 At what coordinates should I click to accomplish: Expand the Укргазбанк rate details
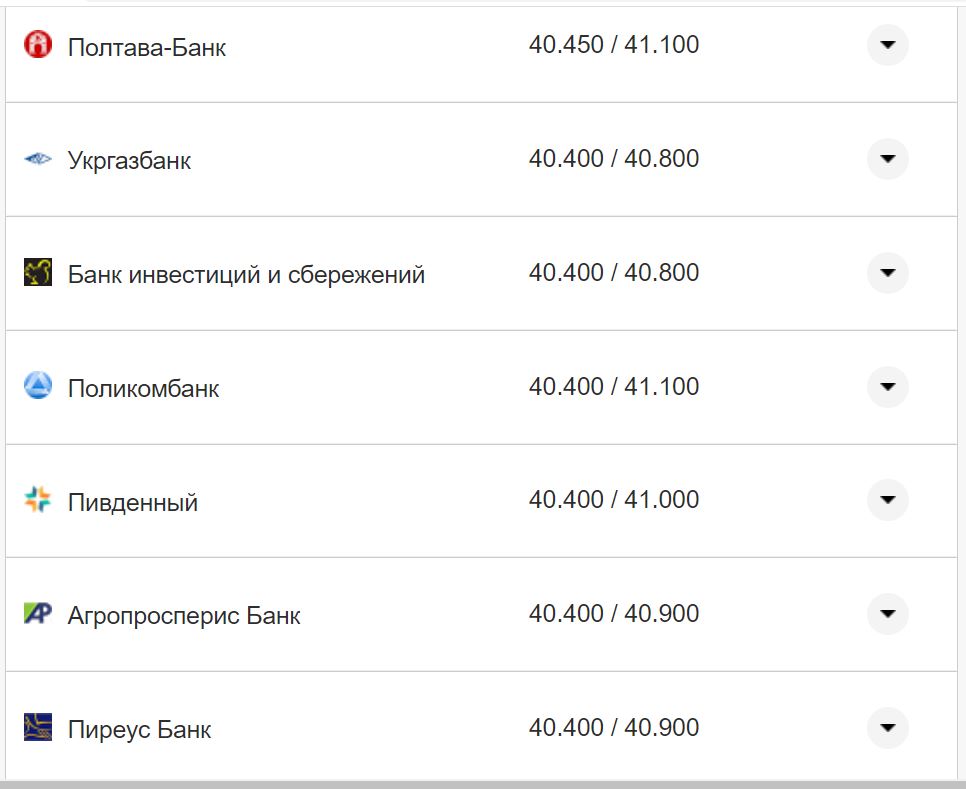[886, 159]
